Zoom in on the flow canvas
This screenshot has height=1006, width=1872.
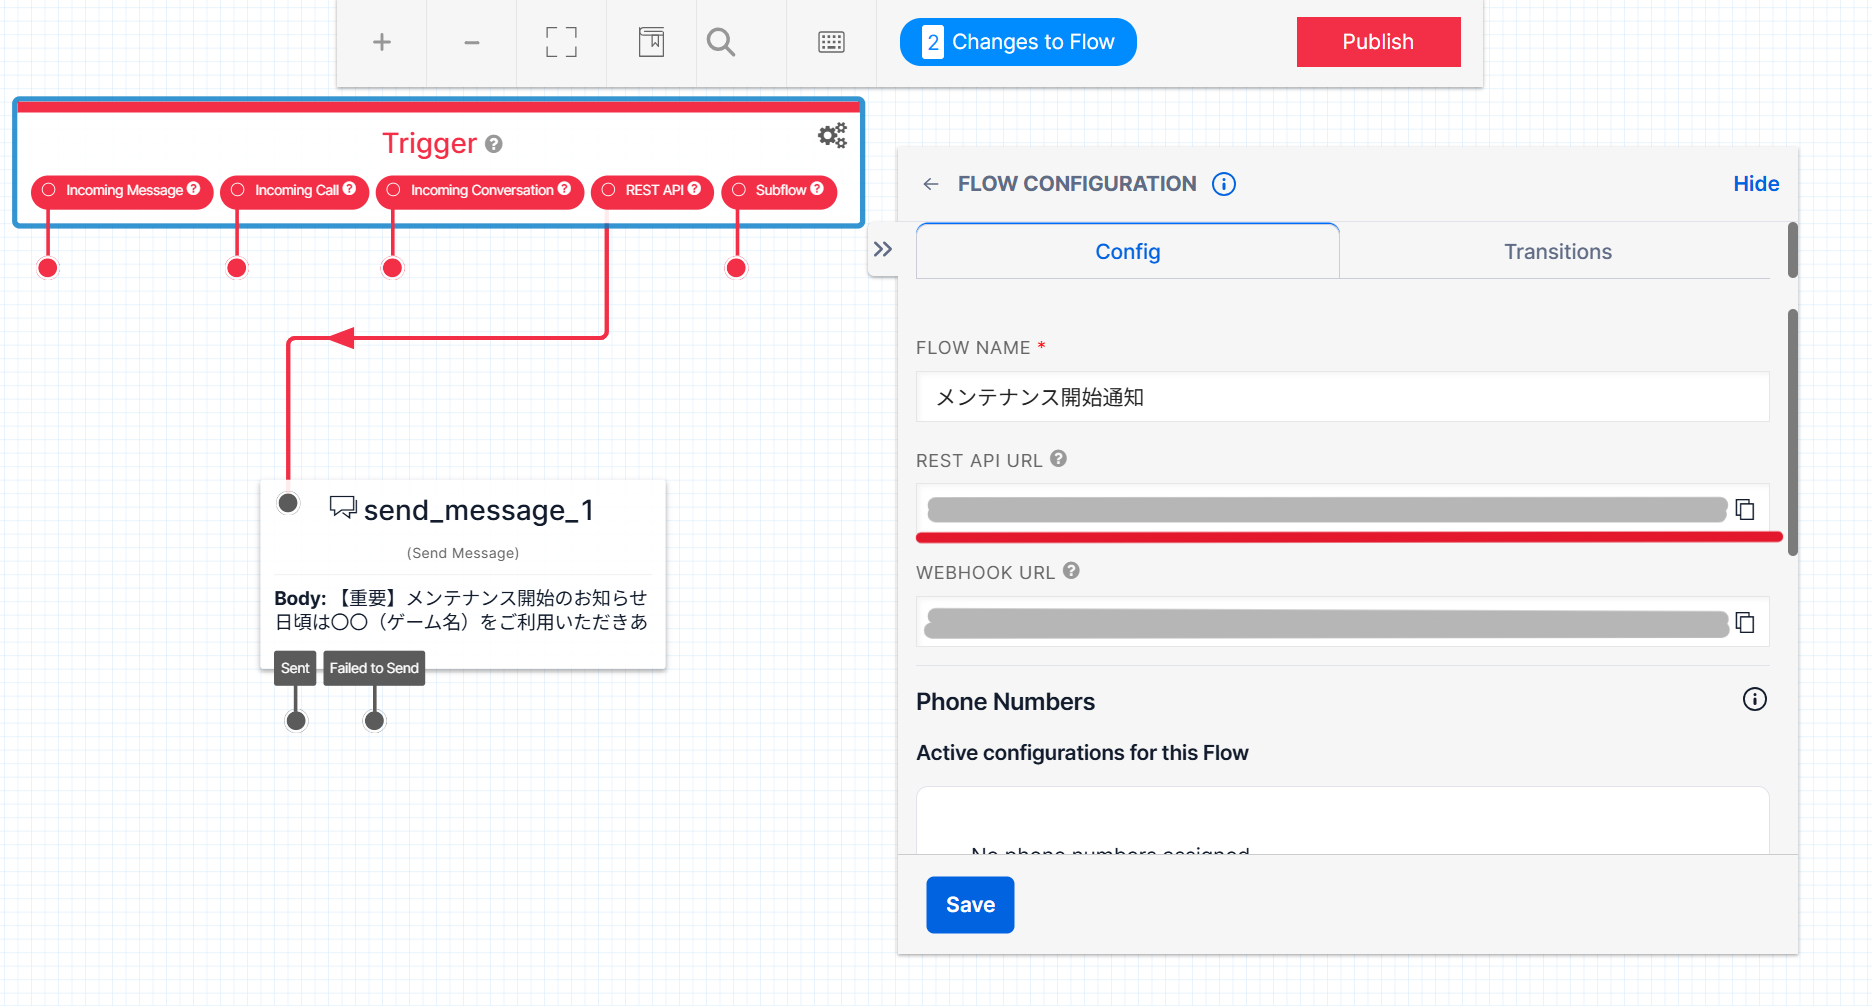(x=381, y=42)
